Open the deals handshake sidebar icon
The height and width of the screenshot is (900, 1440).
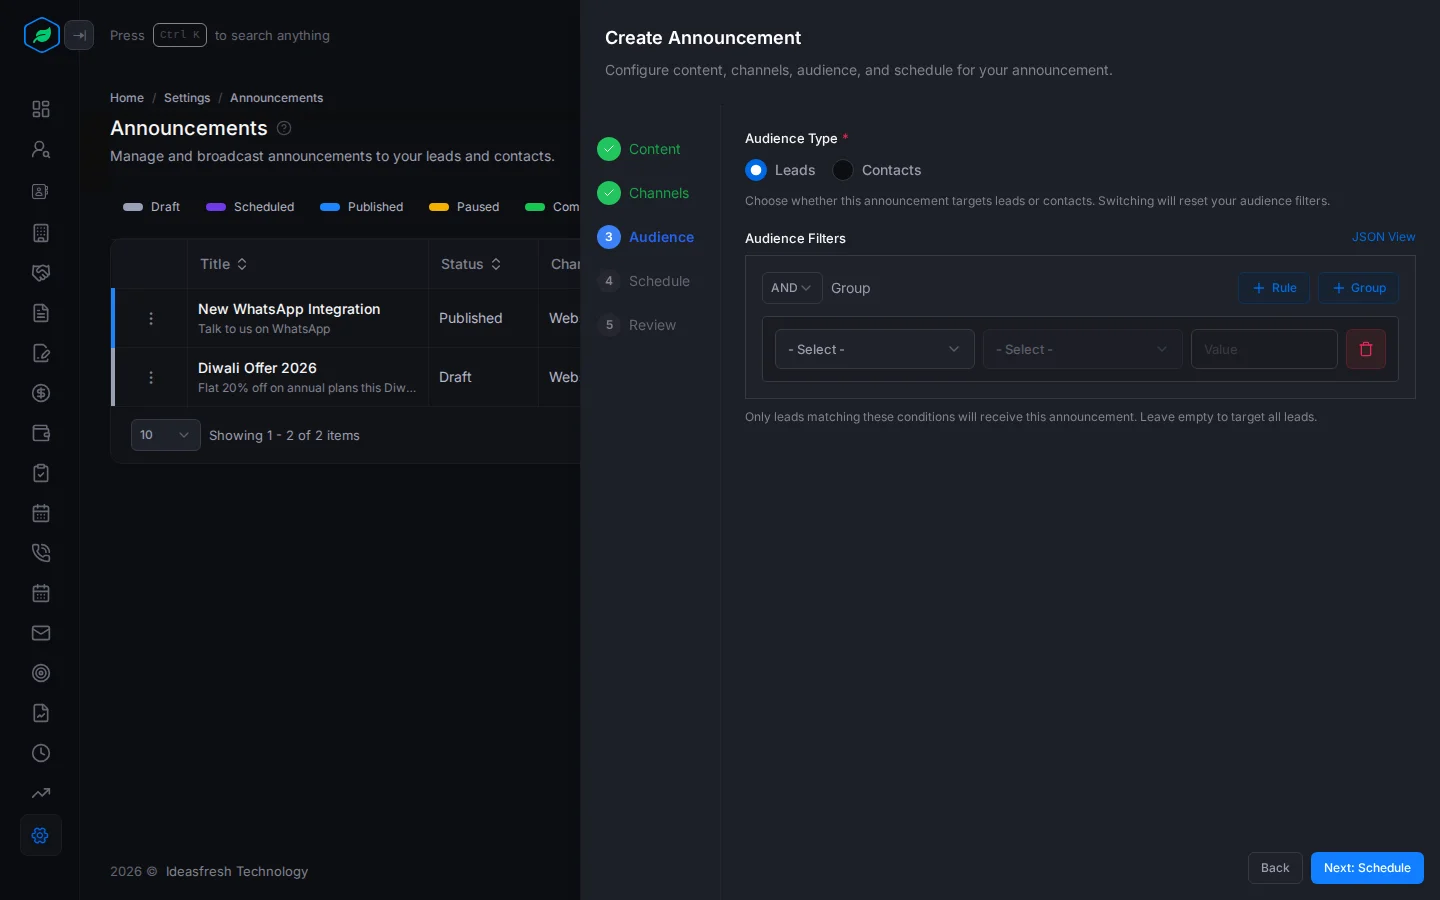(x=41, y=273)
